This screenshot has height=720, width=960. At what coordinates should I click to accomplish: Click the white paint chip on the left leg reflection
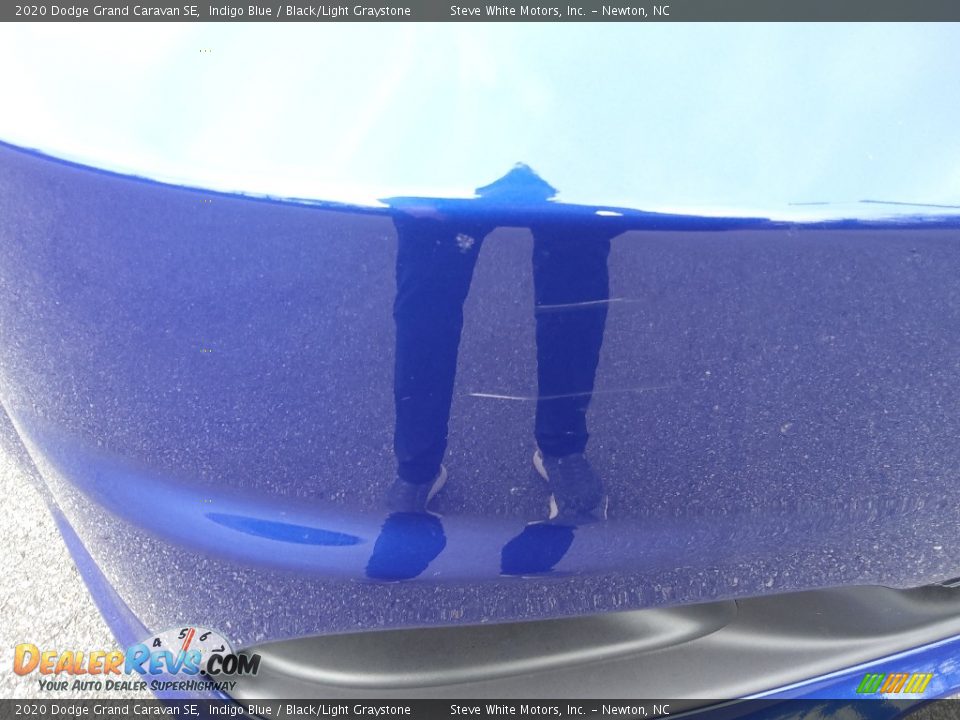click(x=464, y=241)
